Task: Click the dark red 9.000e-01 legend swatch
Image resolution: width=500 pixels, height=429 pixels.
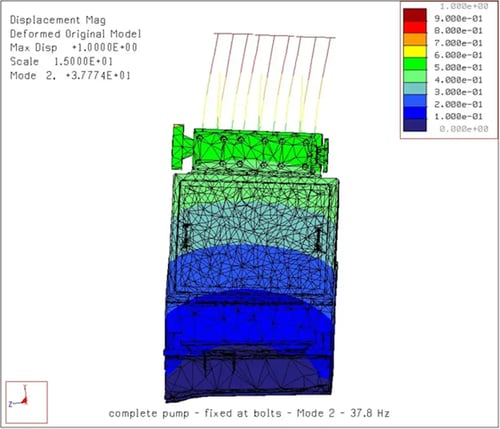Action: [415, 15]
